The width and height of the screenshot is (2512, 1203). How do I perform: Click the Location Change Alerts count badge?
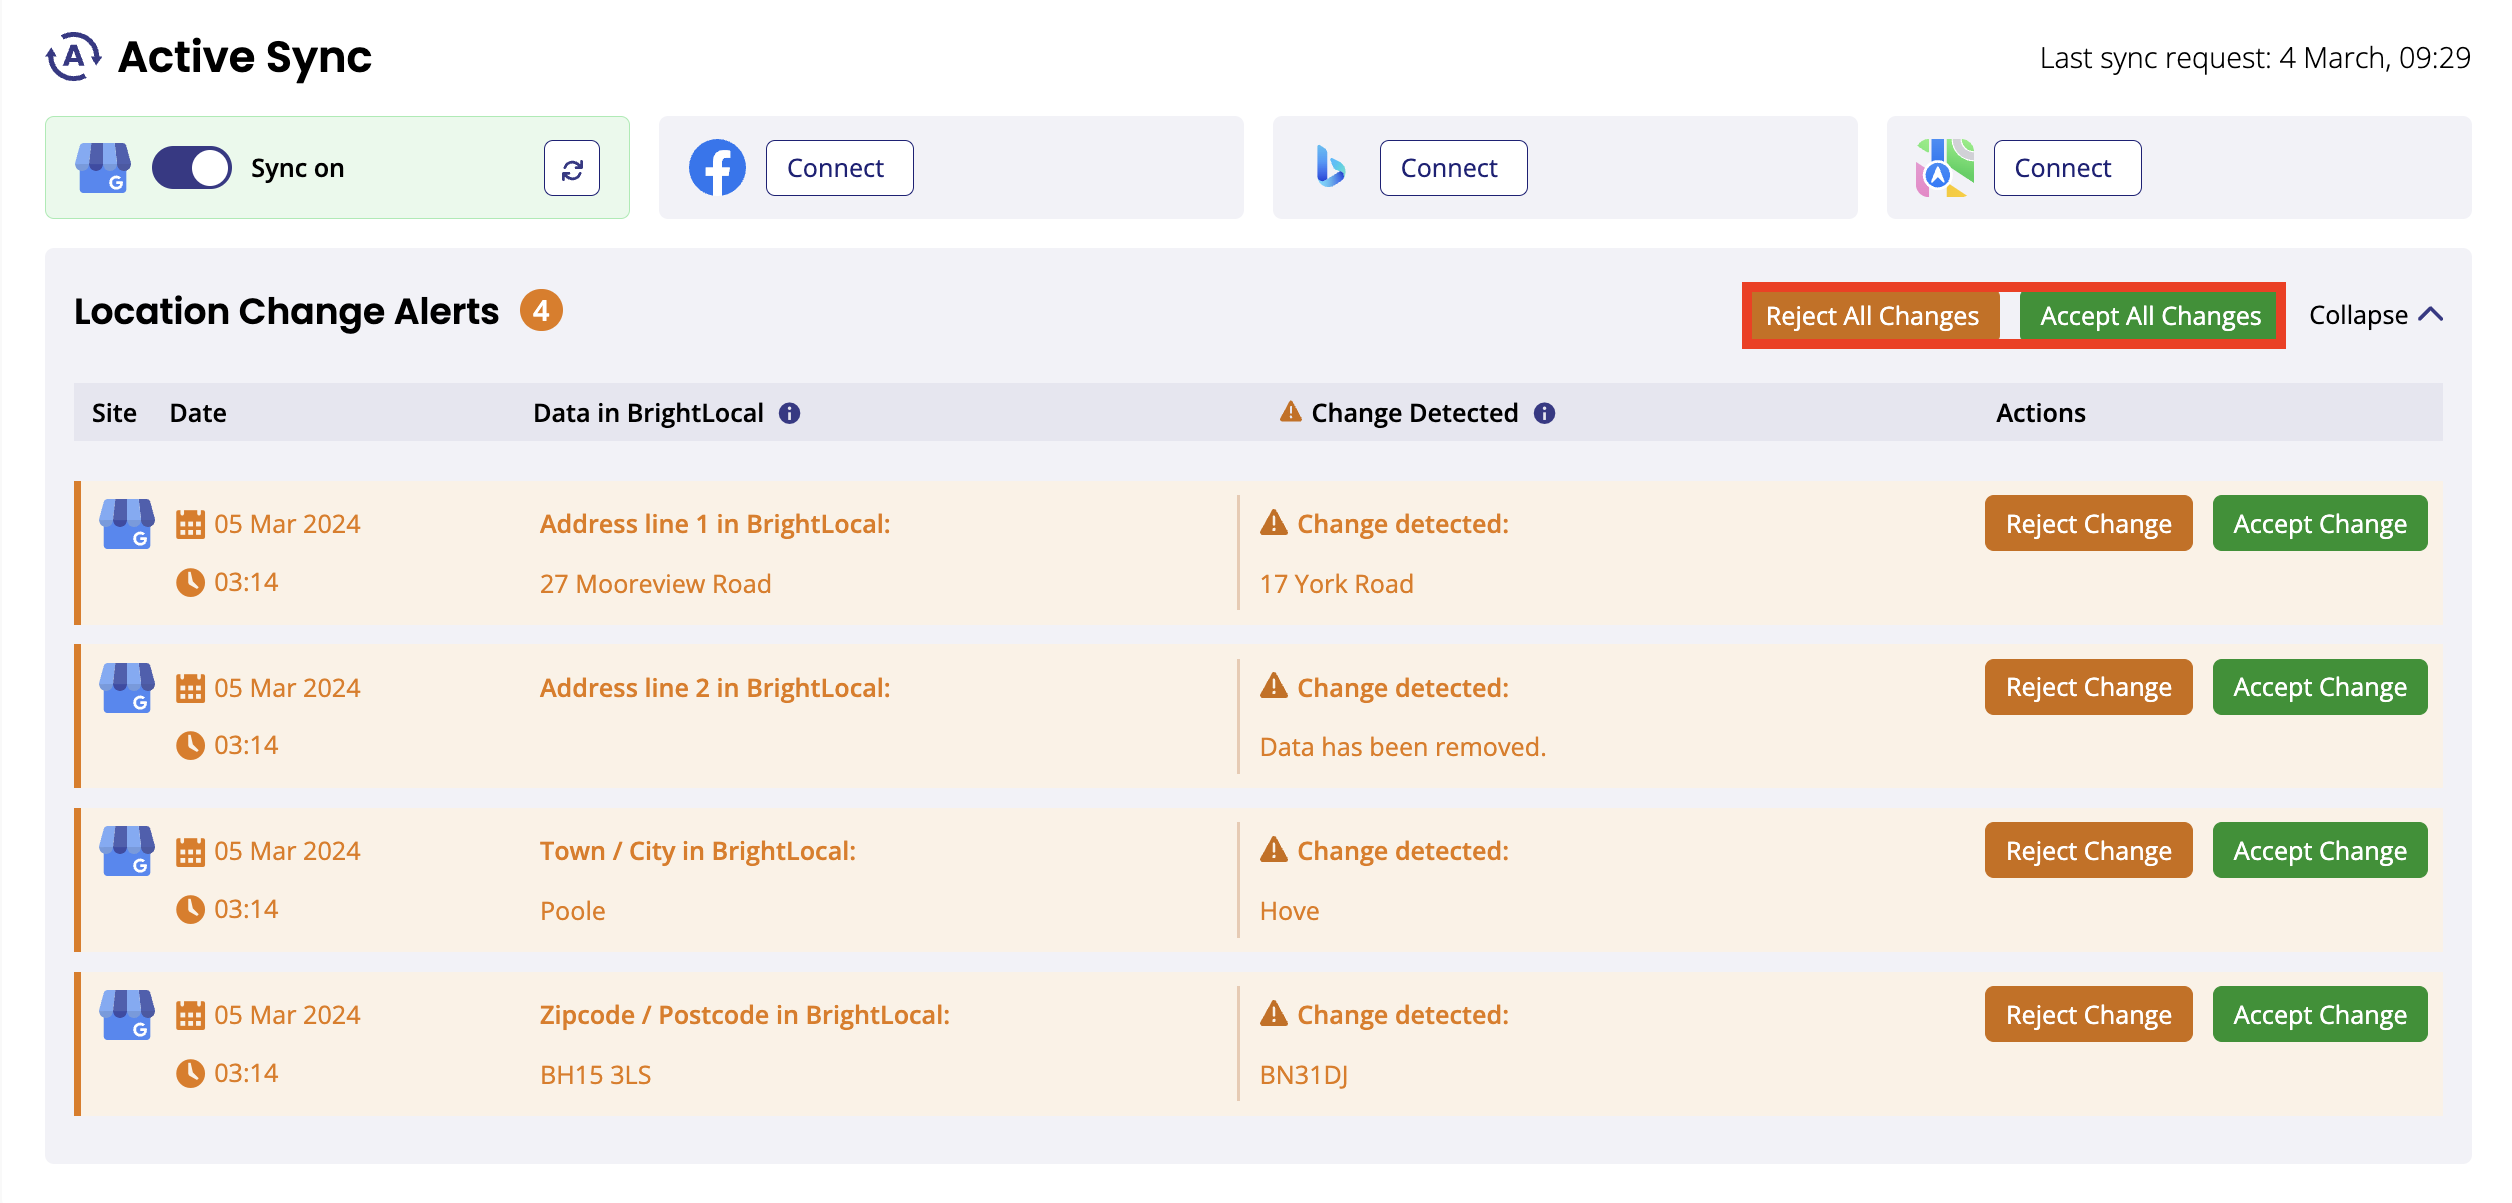[541, 310]
